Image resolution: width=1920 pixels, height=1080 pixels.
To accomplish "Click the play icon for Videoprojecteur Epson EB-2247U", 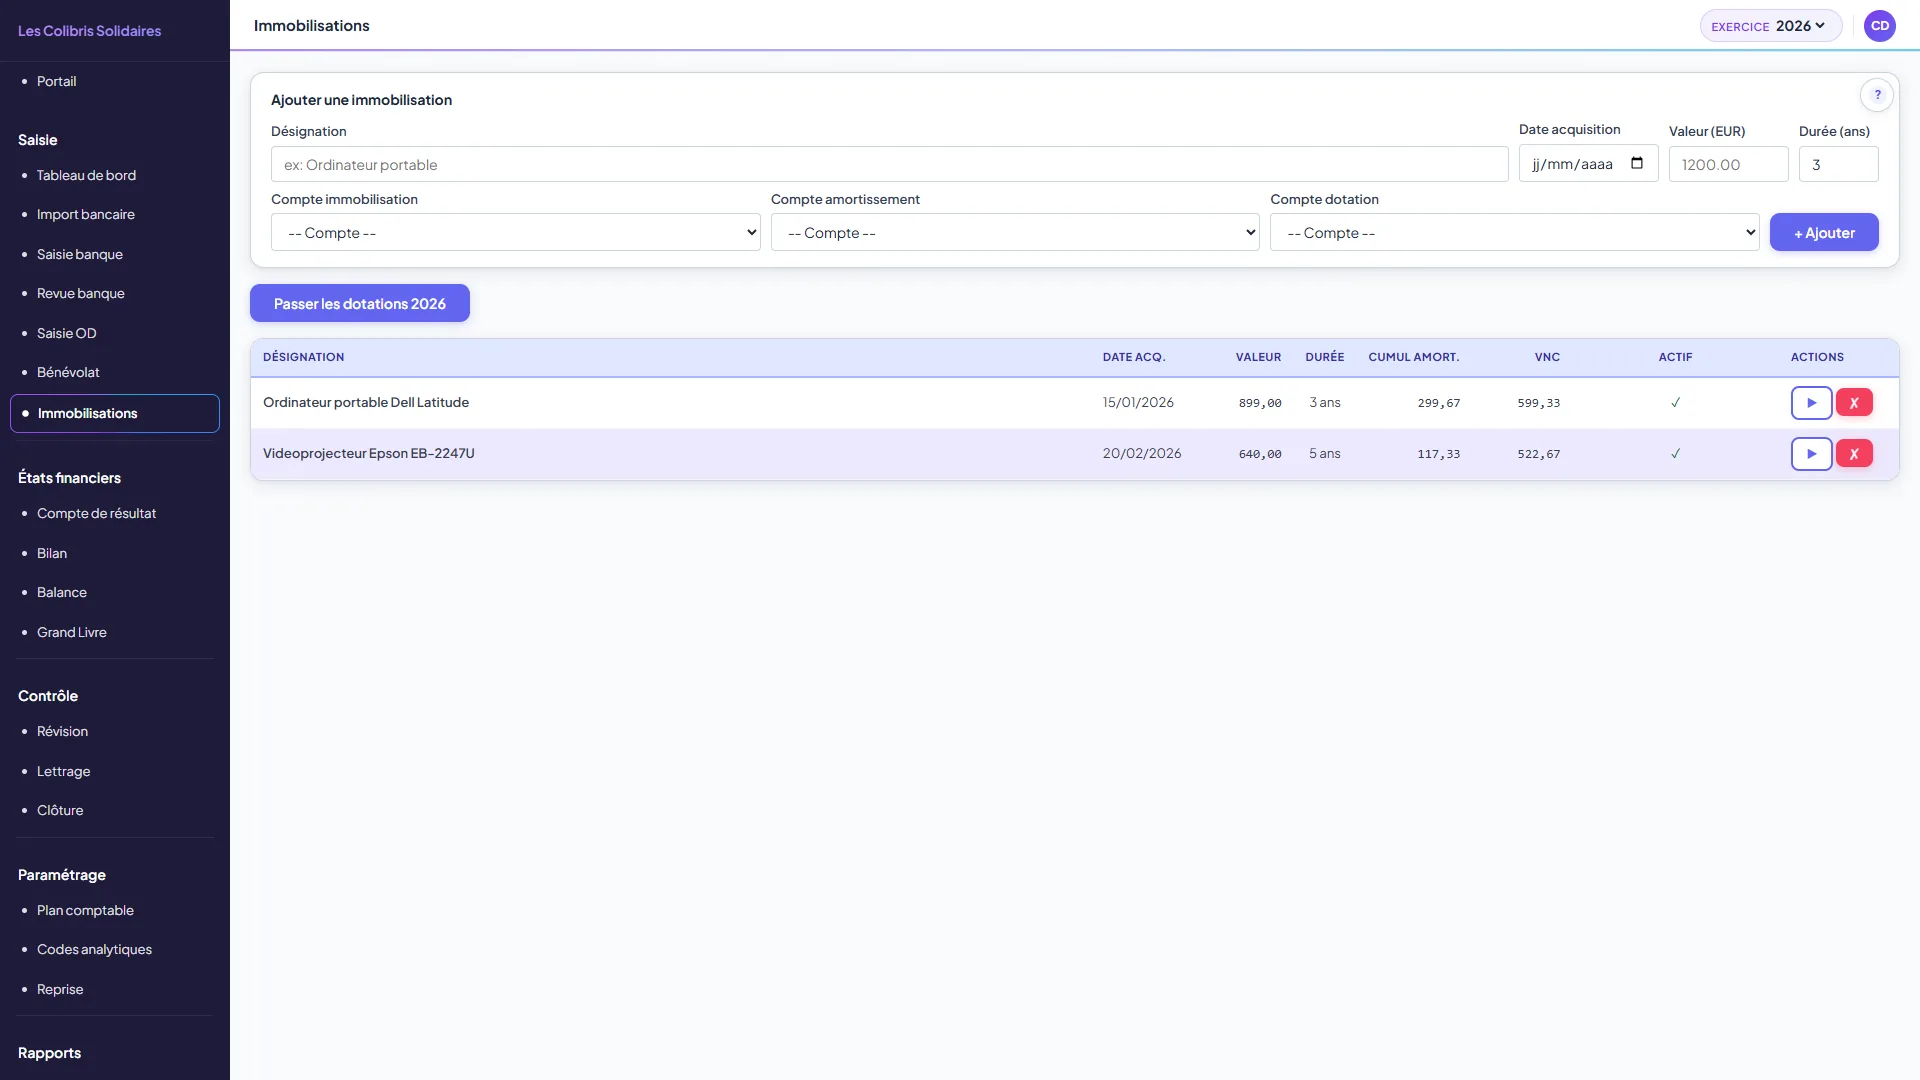I will click(1811, 454).
